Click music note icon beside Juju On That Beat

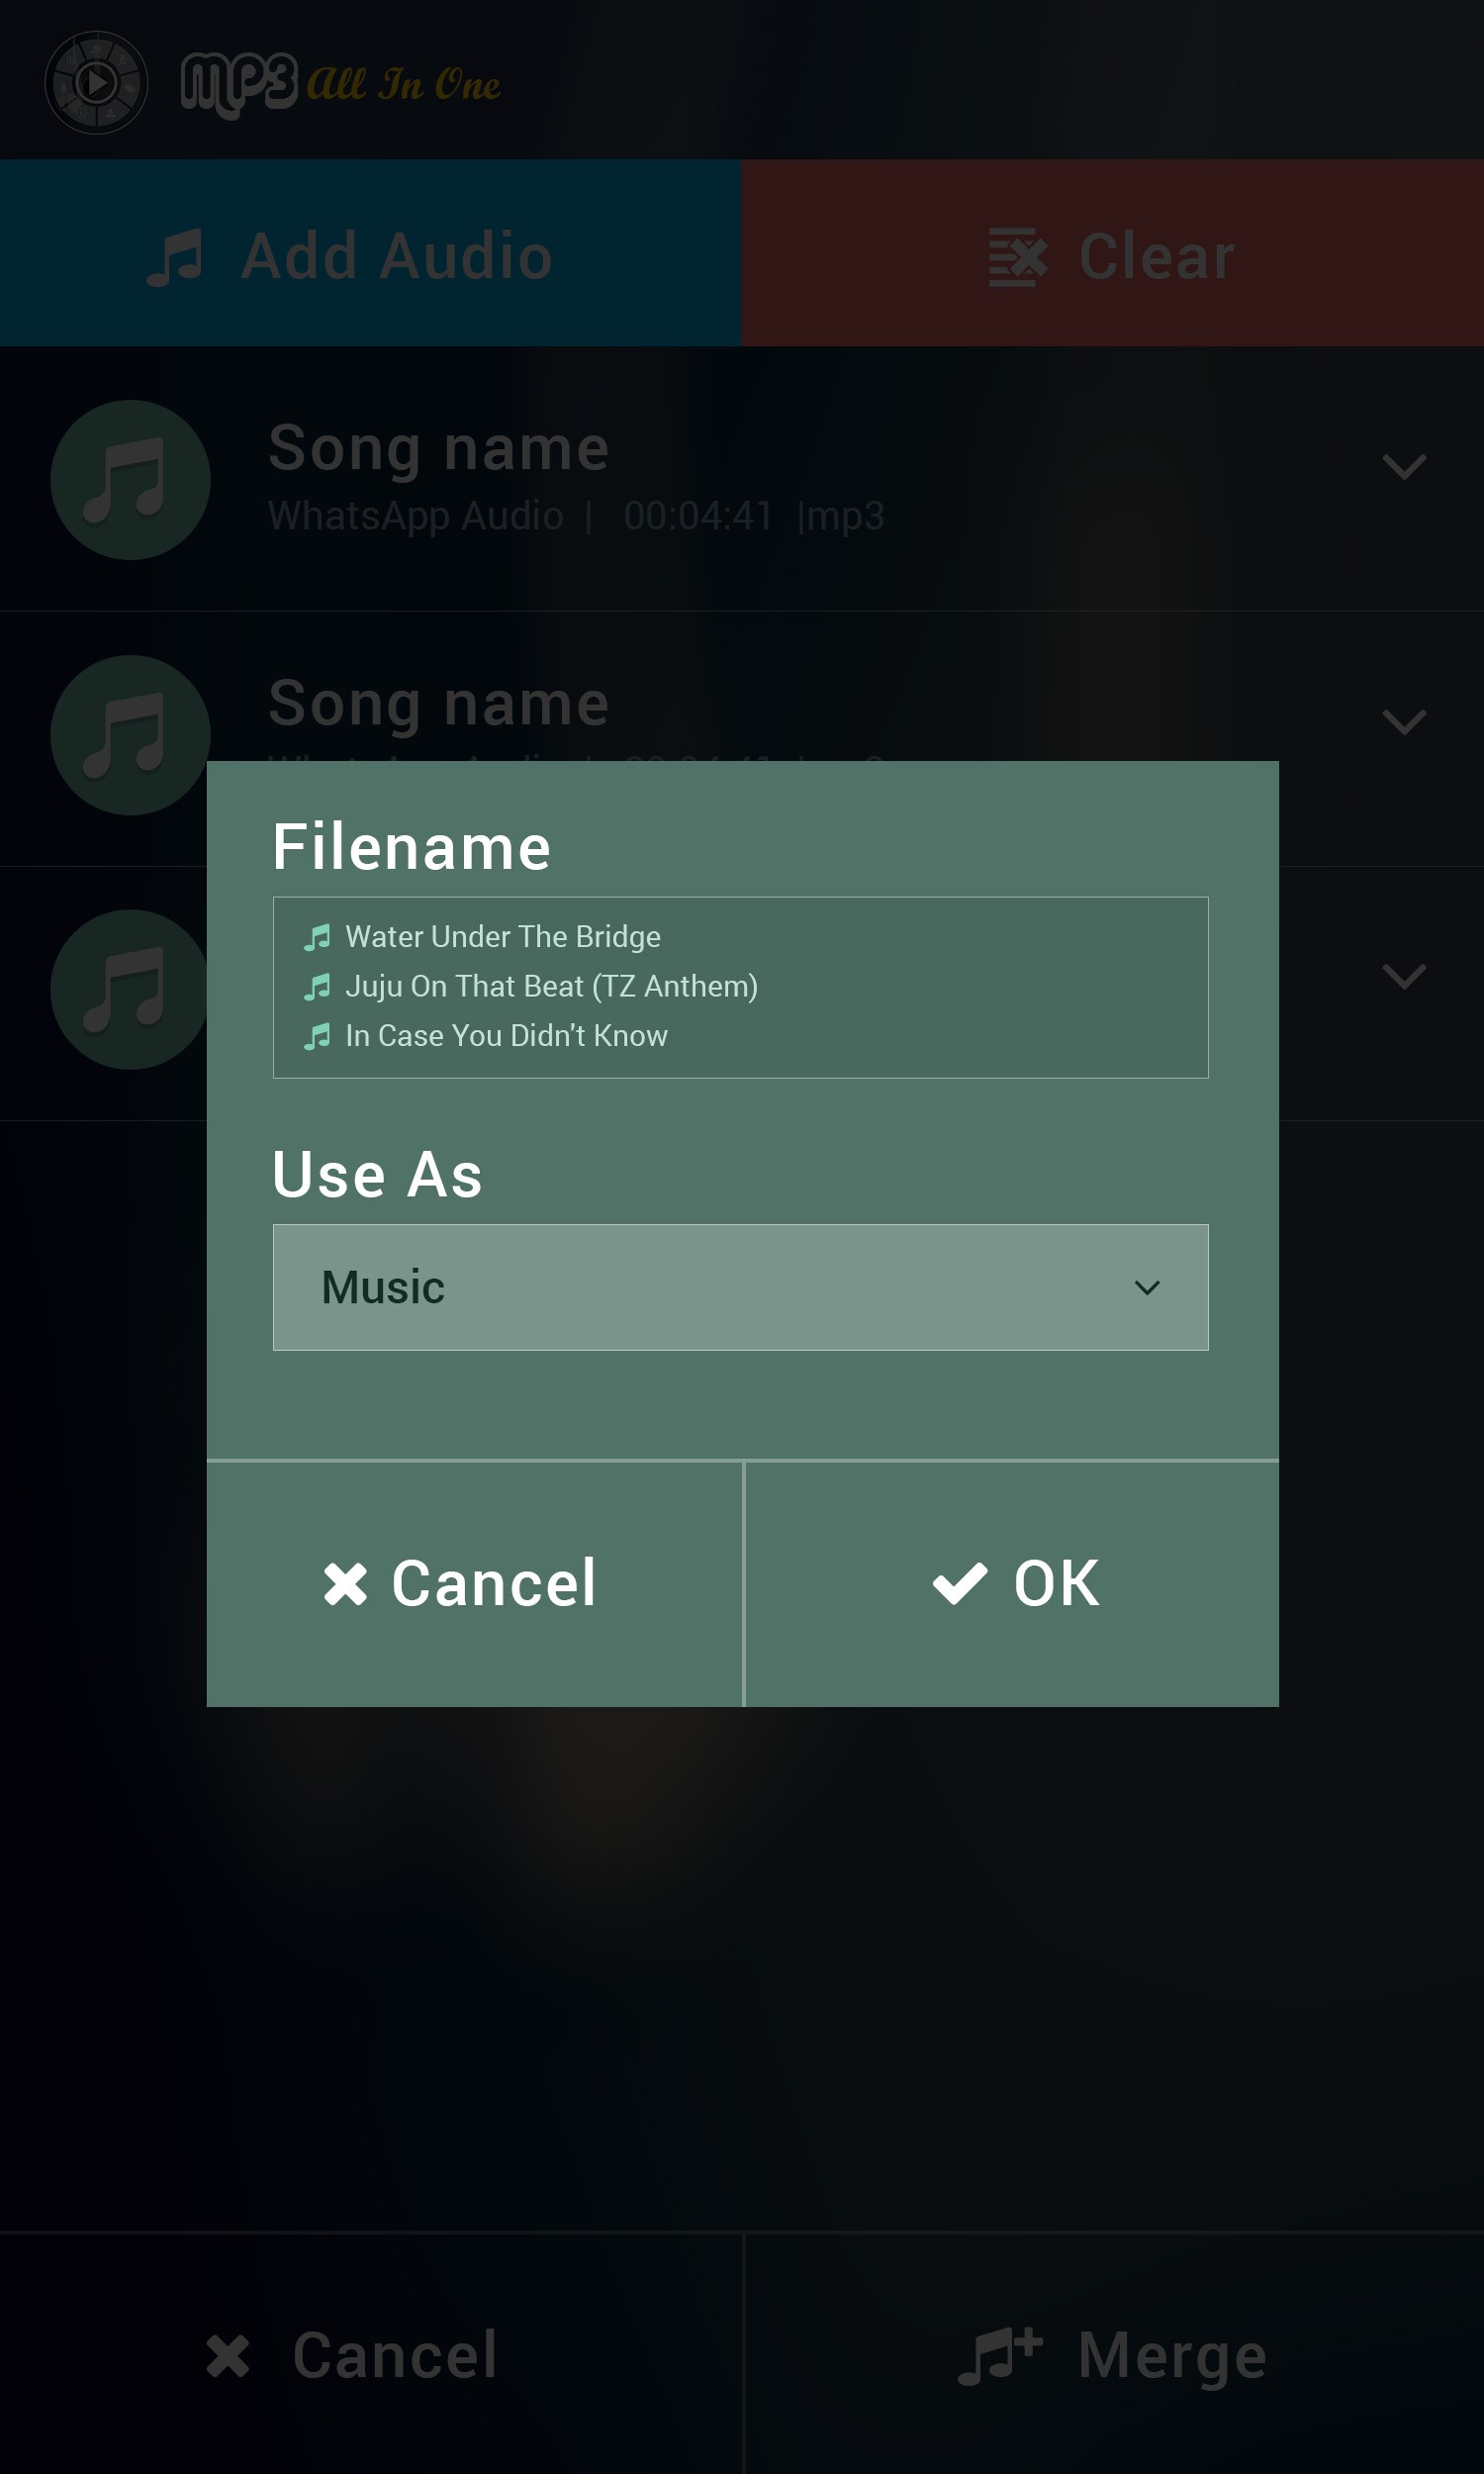click(x=317, y=987)
